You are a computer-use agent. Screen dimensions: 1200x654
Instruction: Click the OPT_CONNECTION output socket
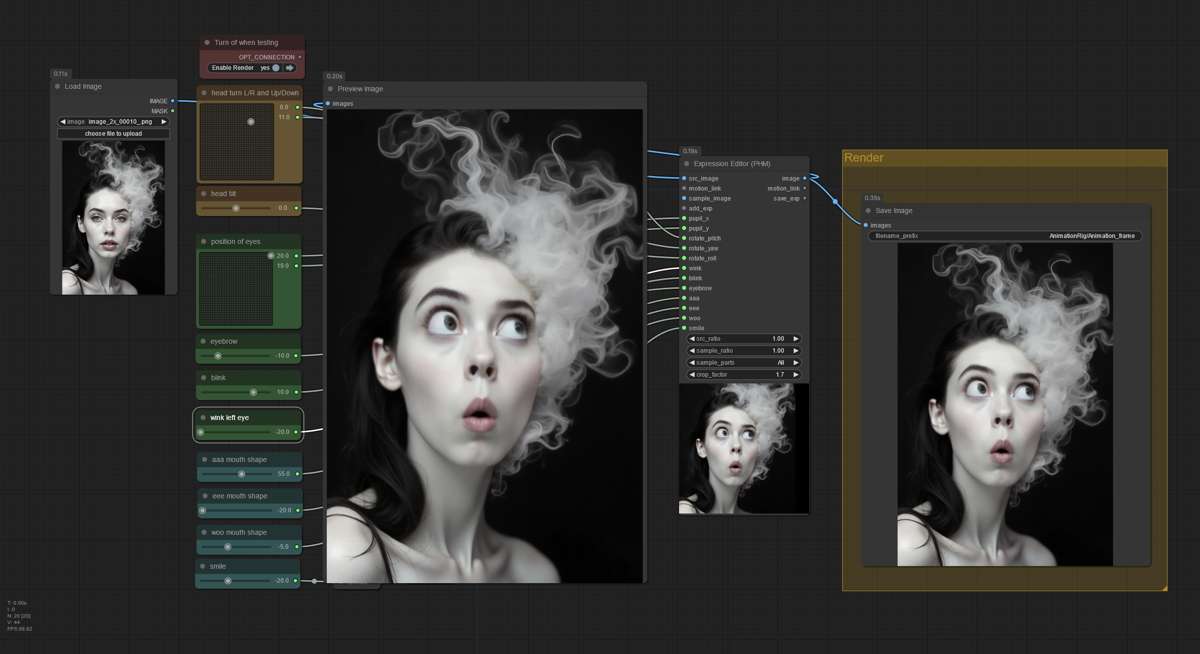click(x=299, y=57)
